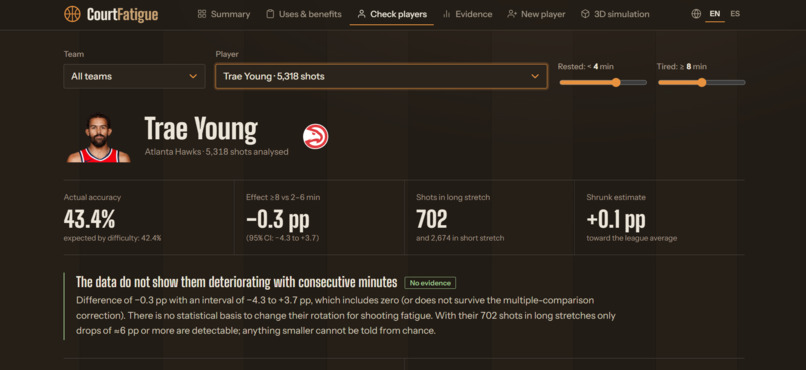Click the 'data do not show' conclusion heading

[236, 283]
